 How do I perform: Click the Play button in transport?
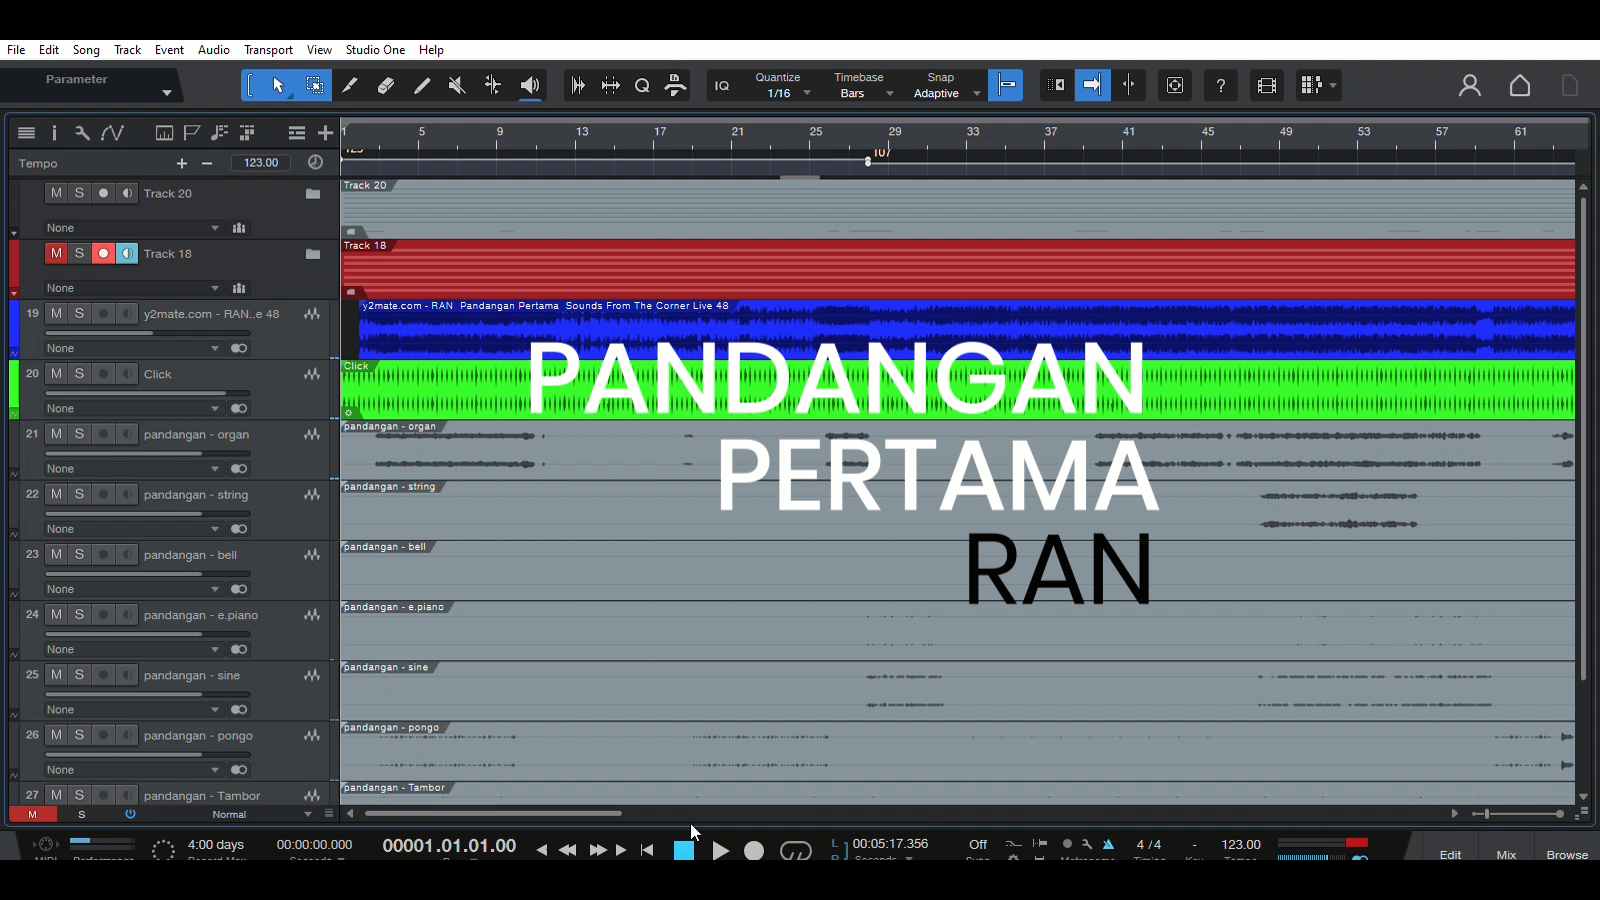[x=720, y=850]
